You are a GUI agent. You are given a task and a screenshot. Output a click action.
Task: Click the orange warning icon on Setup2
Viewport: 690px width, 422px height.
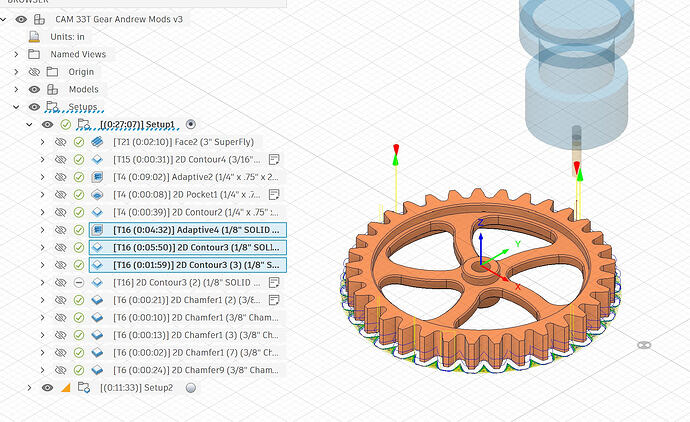point(66,387)
